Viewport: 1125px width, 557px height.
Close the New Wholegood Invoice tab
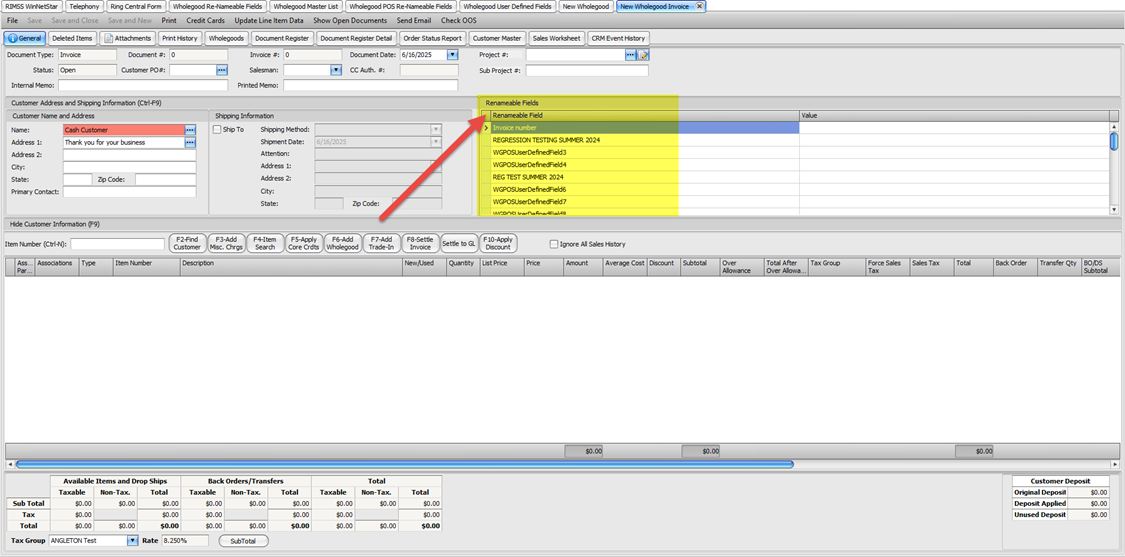point(700,6)
